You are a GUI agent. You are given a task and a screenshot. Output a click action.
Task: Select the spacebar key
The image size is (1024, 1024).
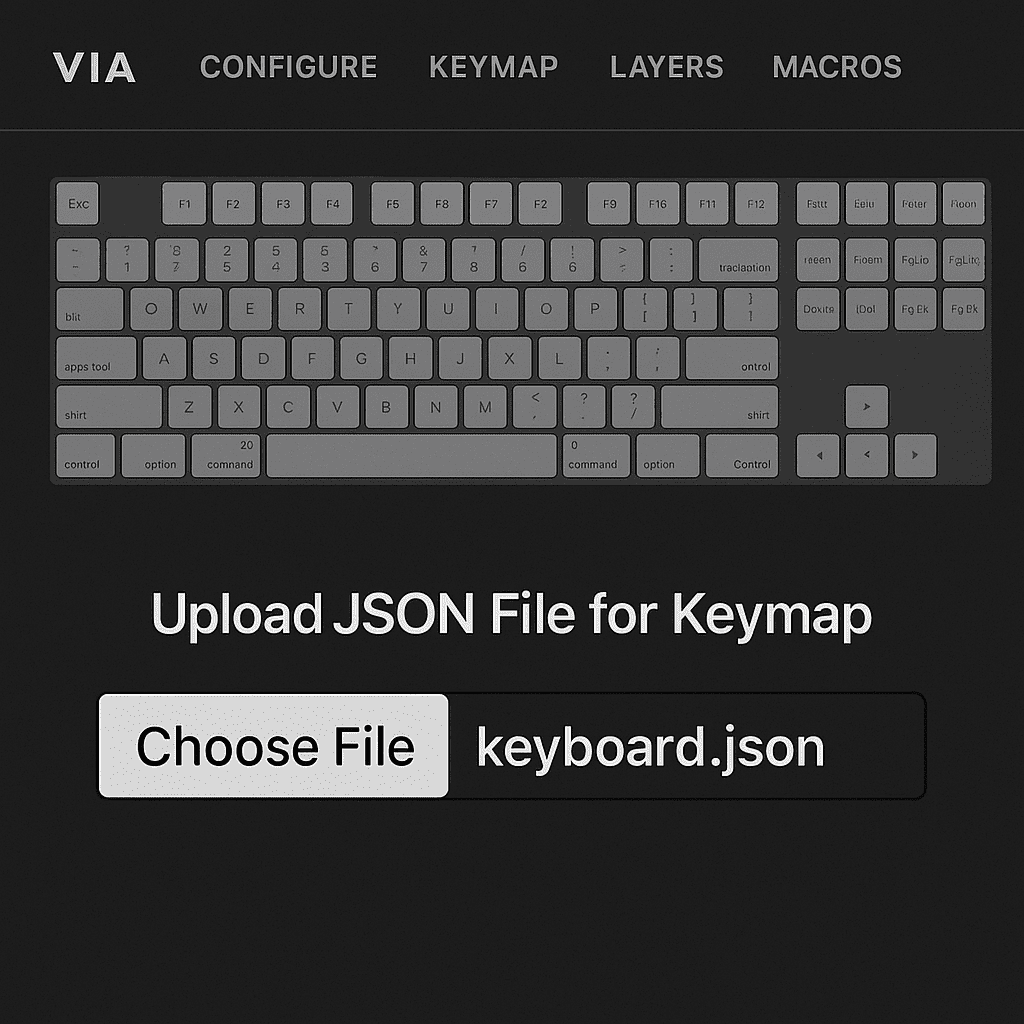coord(411,455)
